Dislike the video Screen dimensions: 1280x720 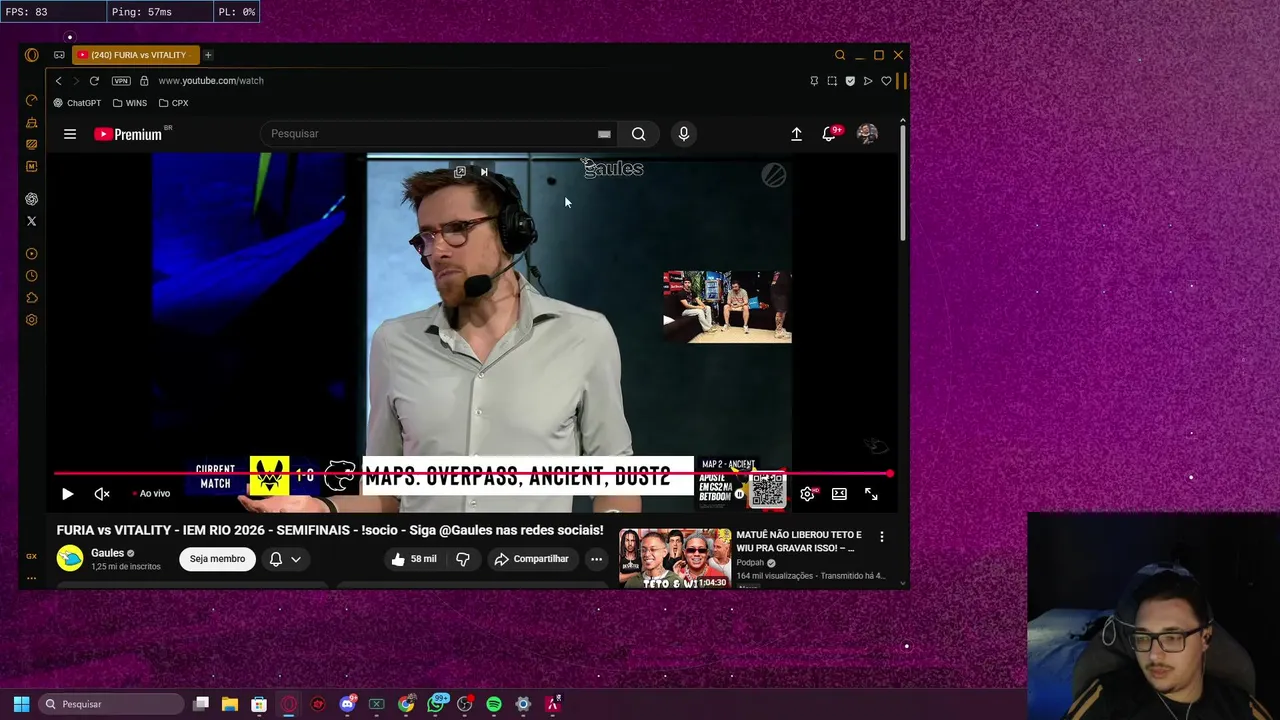point(463,559)
